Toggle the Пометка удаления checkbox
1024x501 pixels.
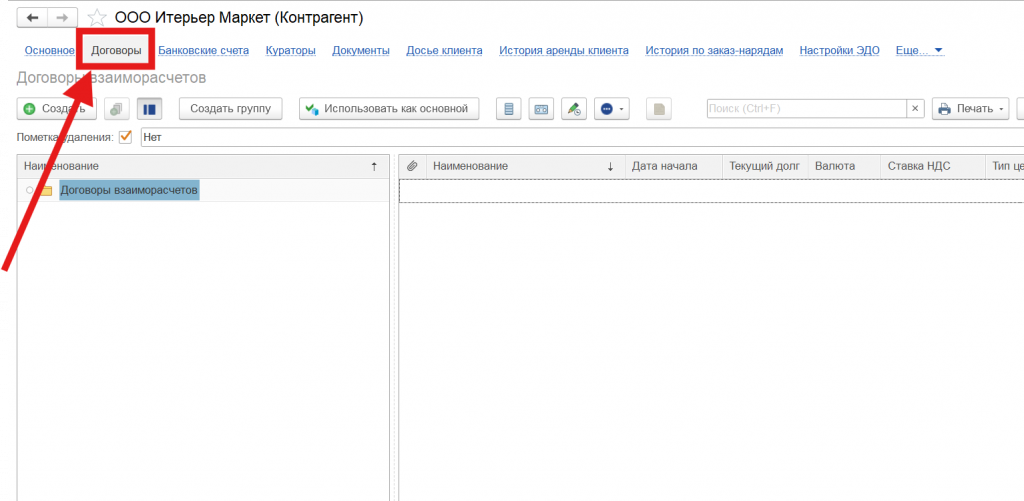[x=126, y=137]
